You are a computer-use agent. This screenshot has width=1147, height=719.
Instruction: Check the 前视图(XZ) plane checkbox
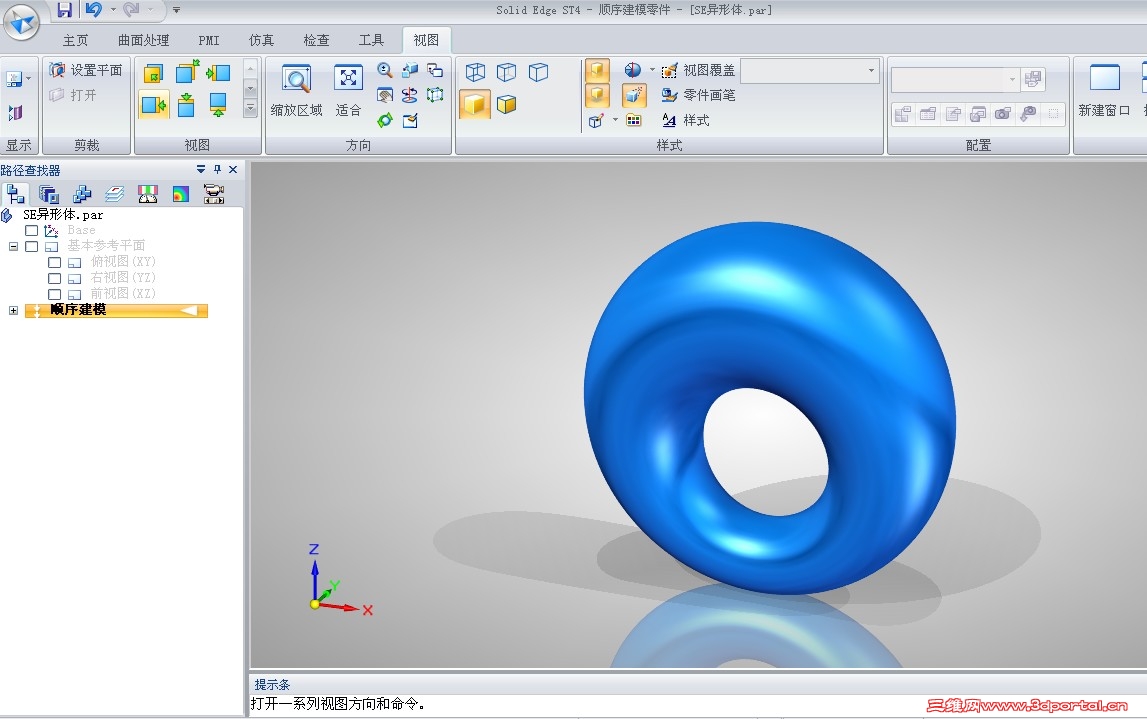54,294
